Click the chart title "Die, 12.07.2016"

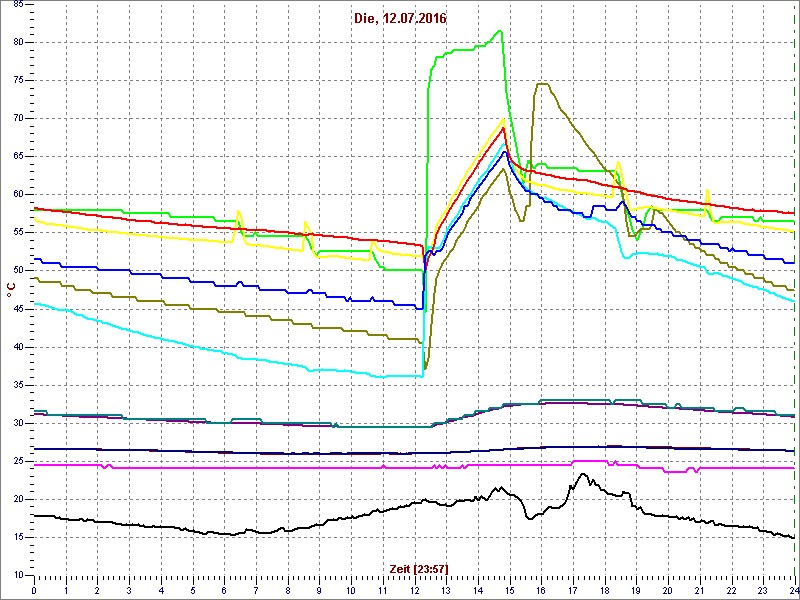(x=399, y=19)
